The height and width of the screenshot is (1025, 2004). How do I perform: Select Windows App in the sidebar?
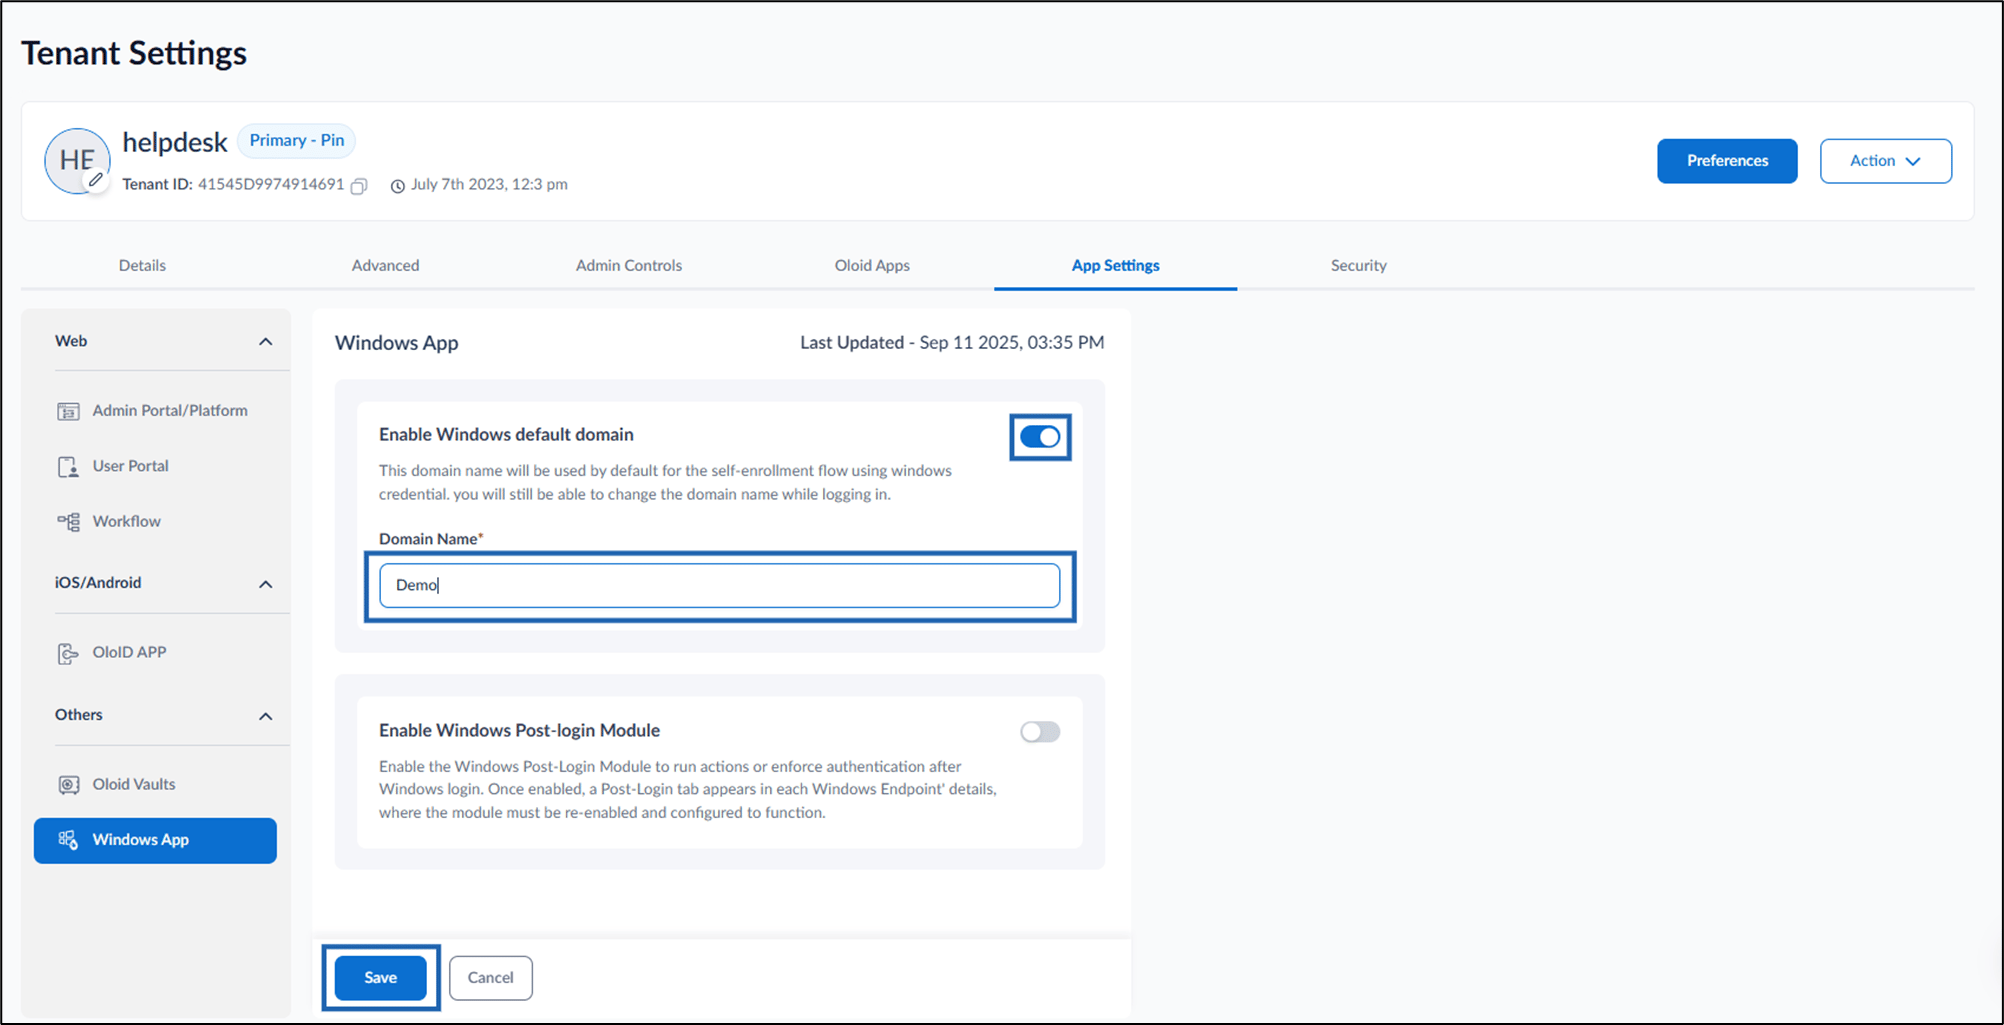155,840
